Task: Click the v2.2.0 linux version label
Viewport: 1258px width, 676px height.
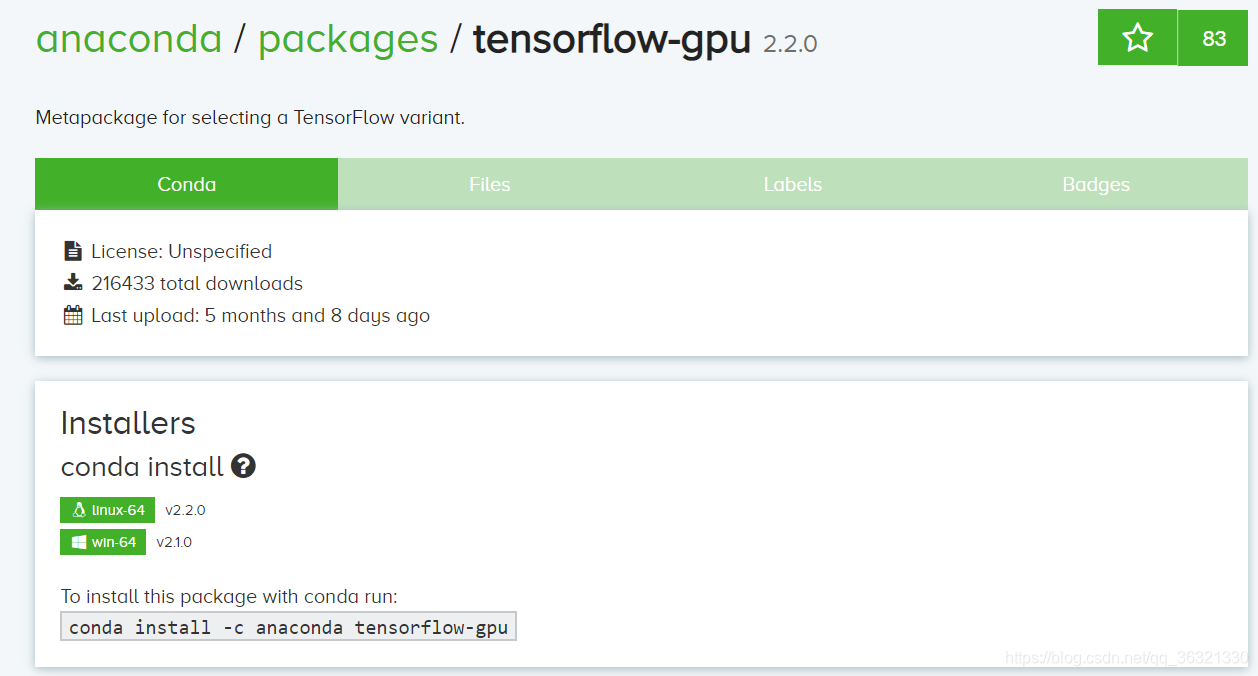Action: [185, 510]
